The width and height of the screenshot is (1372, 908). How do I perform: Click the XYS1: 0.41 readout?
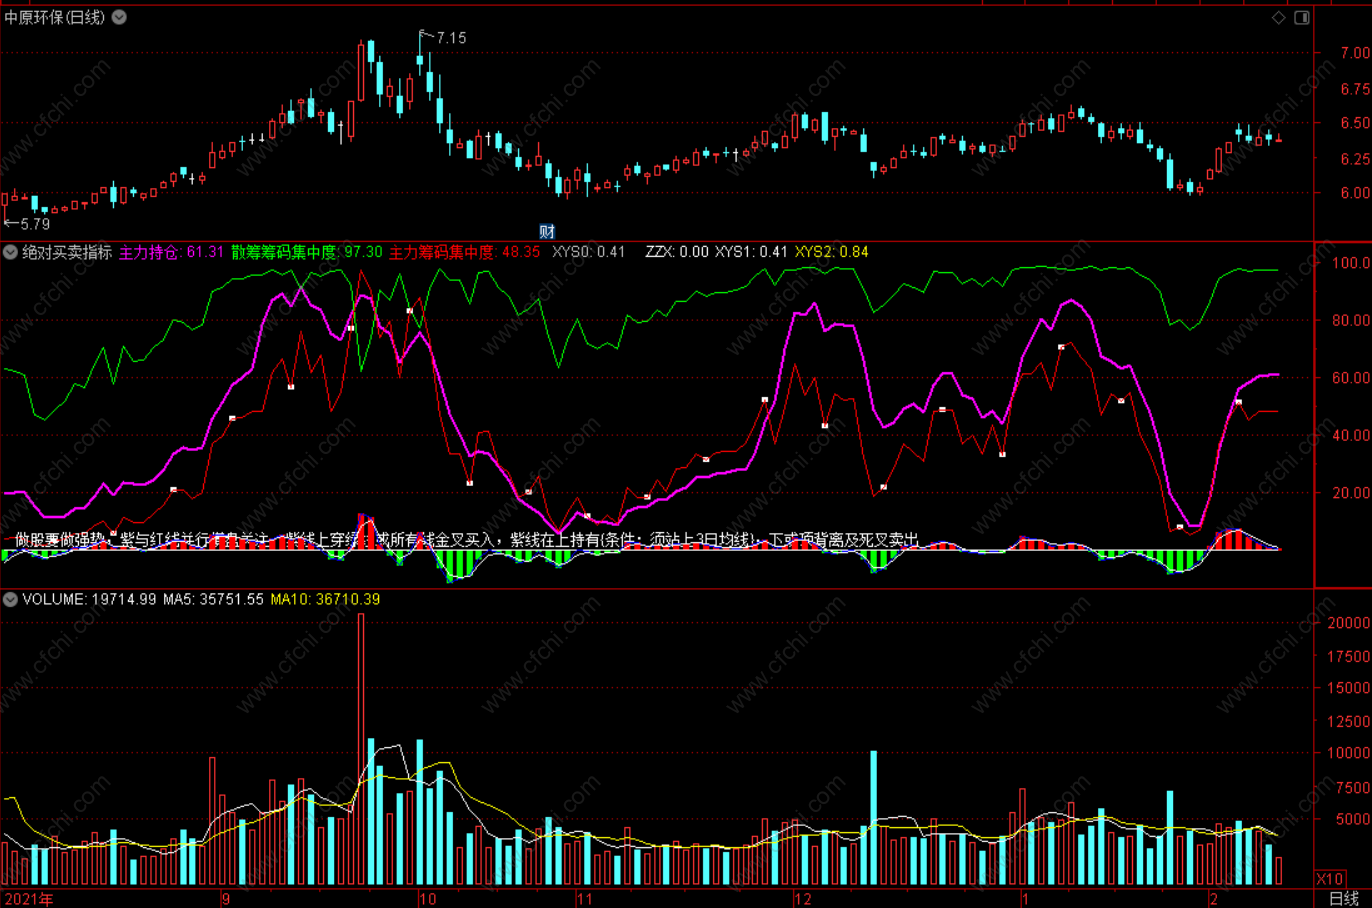click(x=751, y=252)
